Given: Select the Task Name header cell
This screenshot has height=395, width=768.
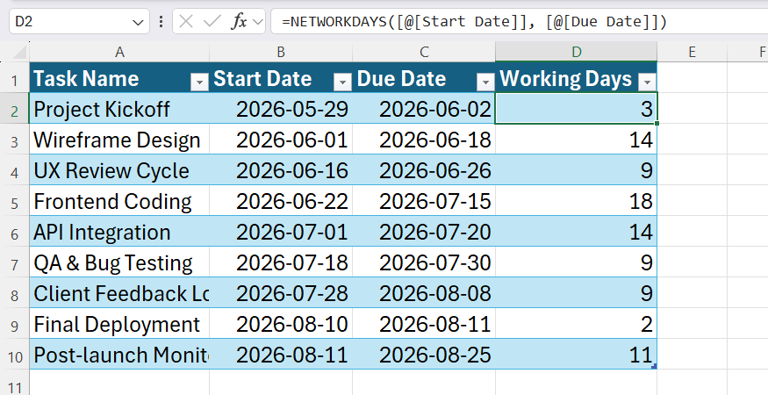Looking at the screenshot, I should (x=120, y=78).
